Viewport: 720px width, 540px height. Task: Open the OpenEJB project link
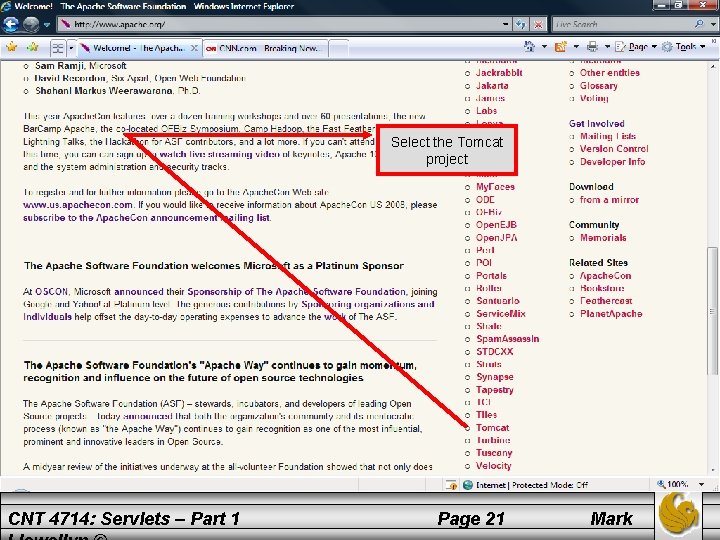pos(496,225)
